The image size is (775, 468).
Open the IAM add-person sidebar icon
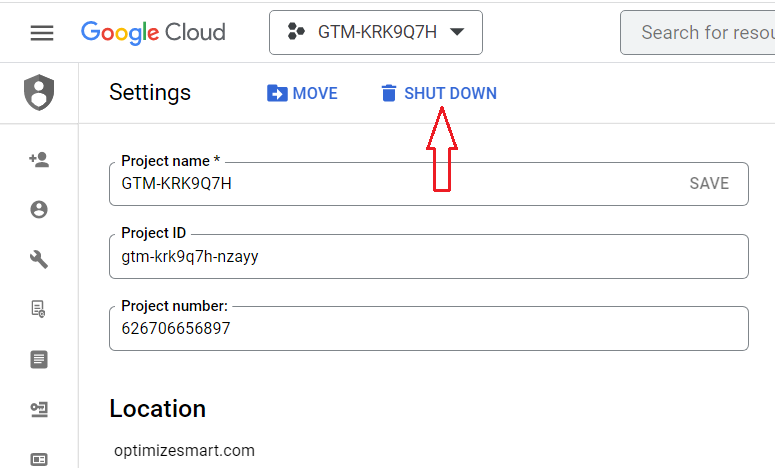pyautogui.click(x=39, y=160)
